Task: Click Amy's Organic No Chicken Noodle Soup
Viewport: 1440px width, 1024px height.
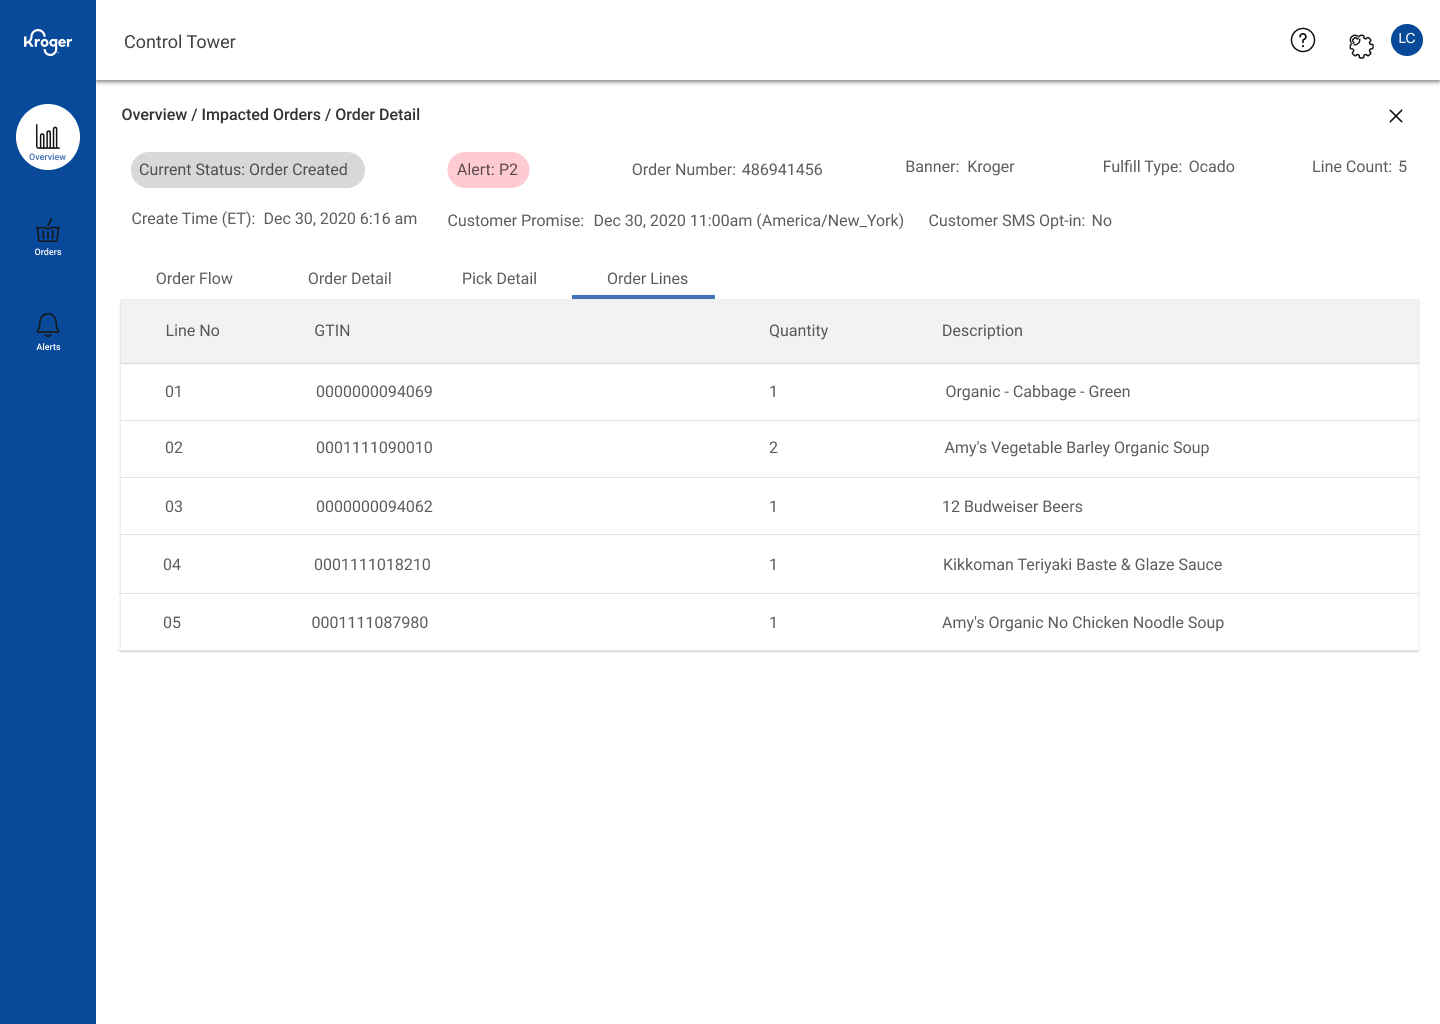Action: point(1083,623)
